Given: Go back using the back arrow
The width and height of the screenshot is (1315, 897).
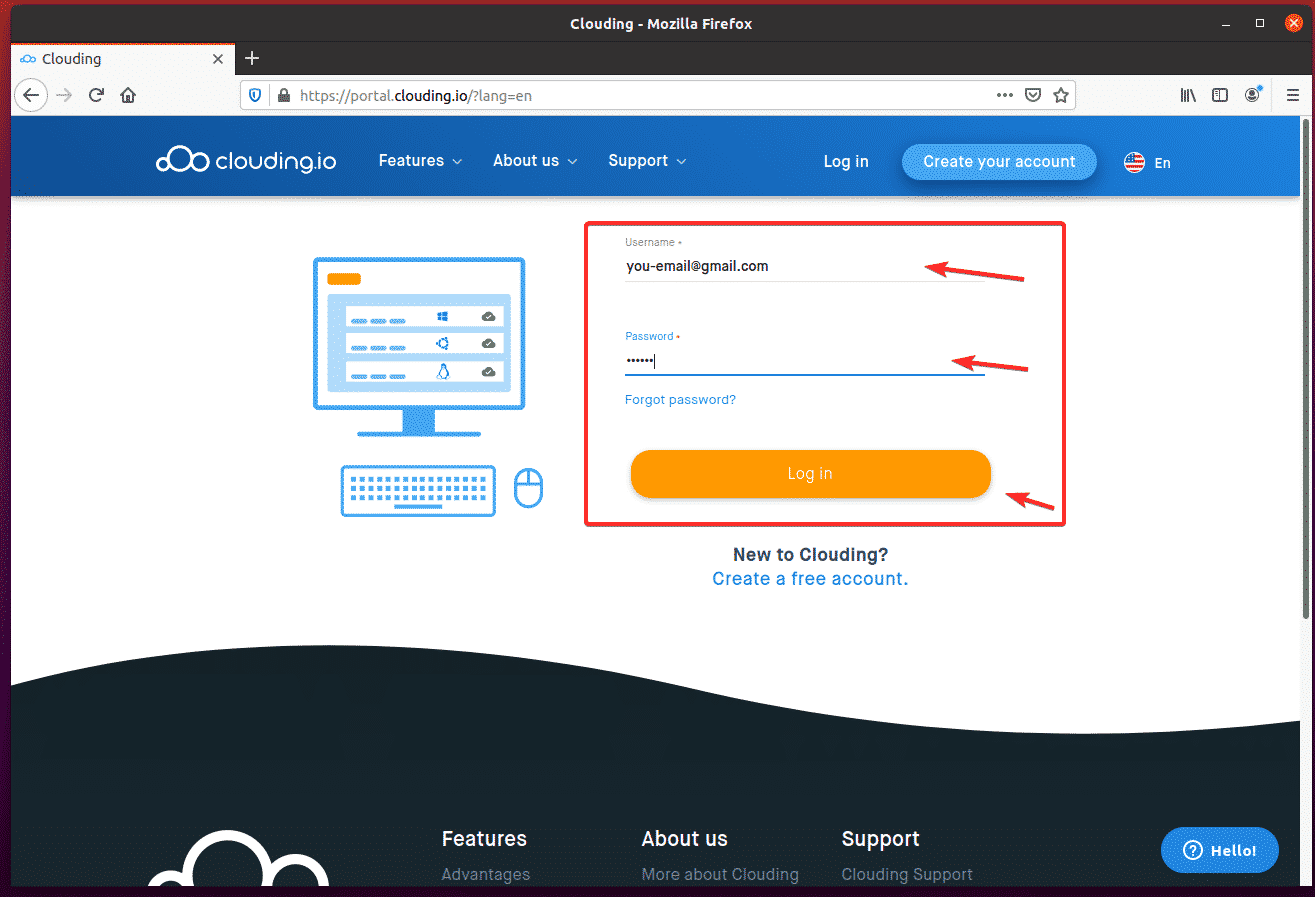Looking at the screenshot, I should (x=31, y=95).
